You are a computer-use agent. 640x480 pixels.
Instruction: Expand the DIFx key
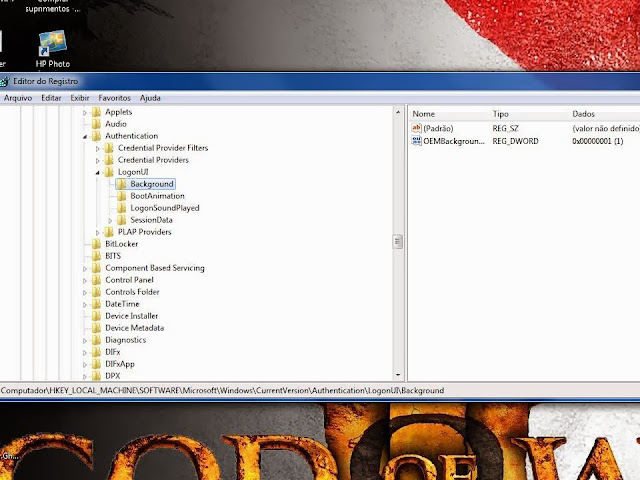coord(85,352)
